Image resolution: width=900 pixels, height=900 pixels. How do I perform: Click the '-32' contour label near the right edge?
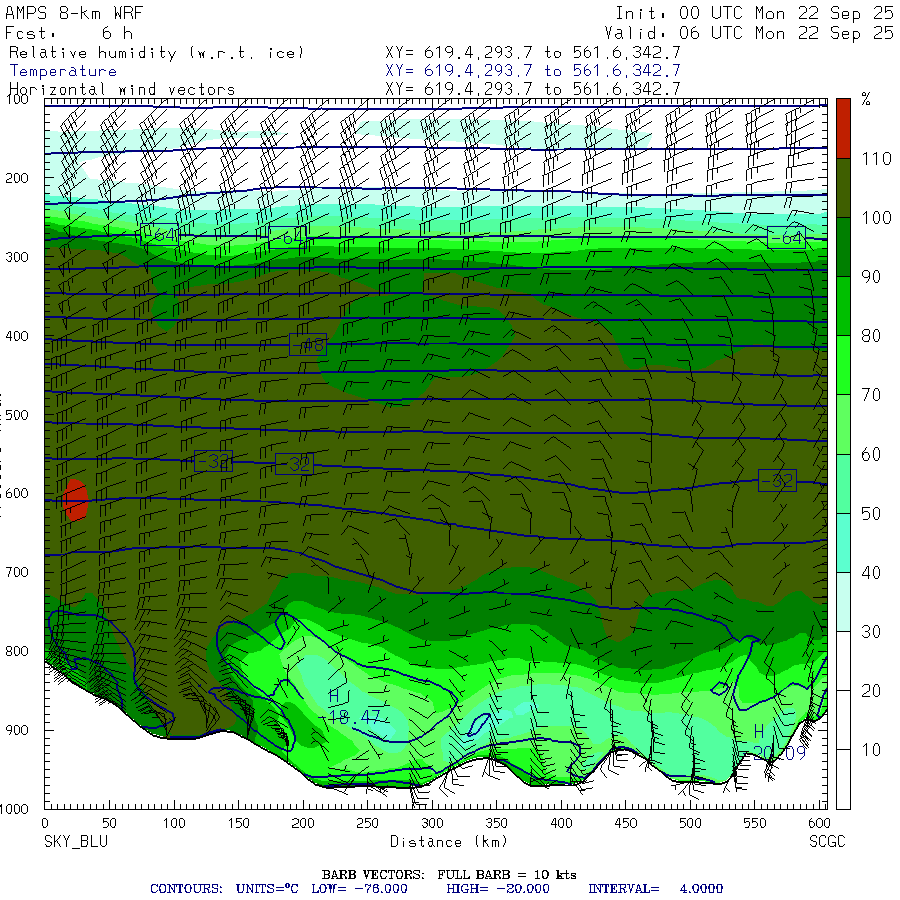[778, 480]
